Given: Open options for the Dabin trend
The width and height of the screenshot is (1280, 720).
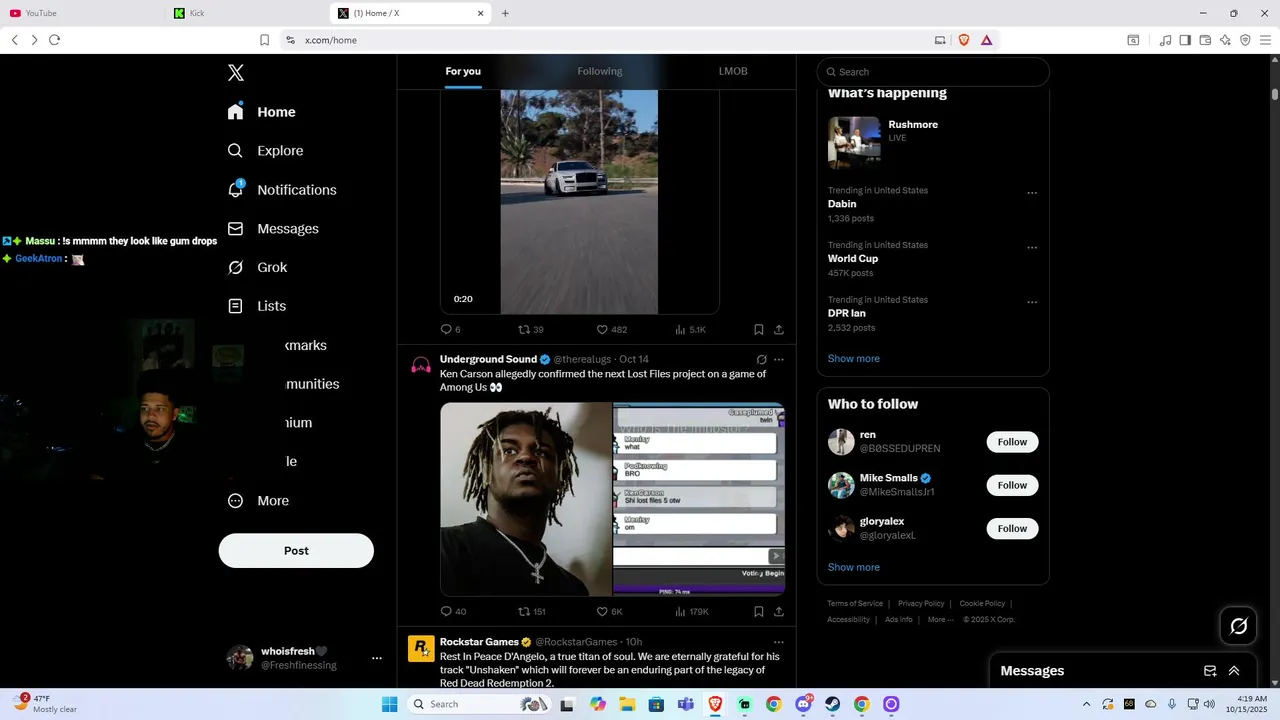Looking at the screenshot, I should (x=1032, y=193).
